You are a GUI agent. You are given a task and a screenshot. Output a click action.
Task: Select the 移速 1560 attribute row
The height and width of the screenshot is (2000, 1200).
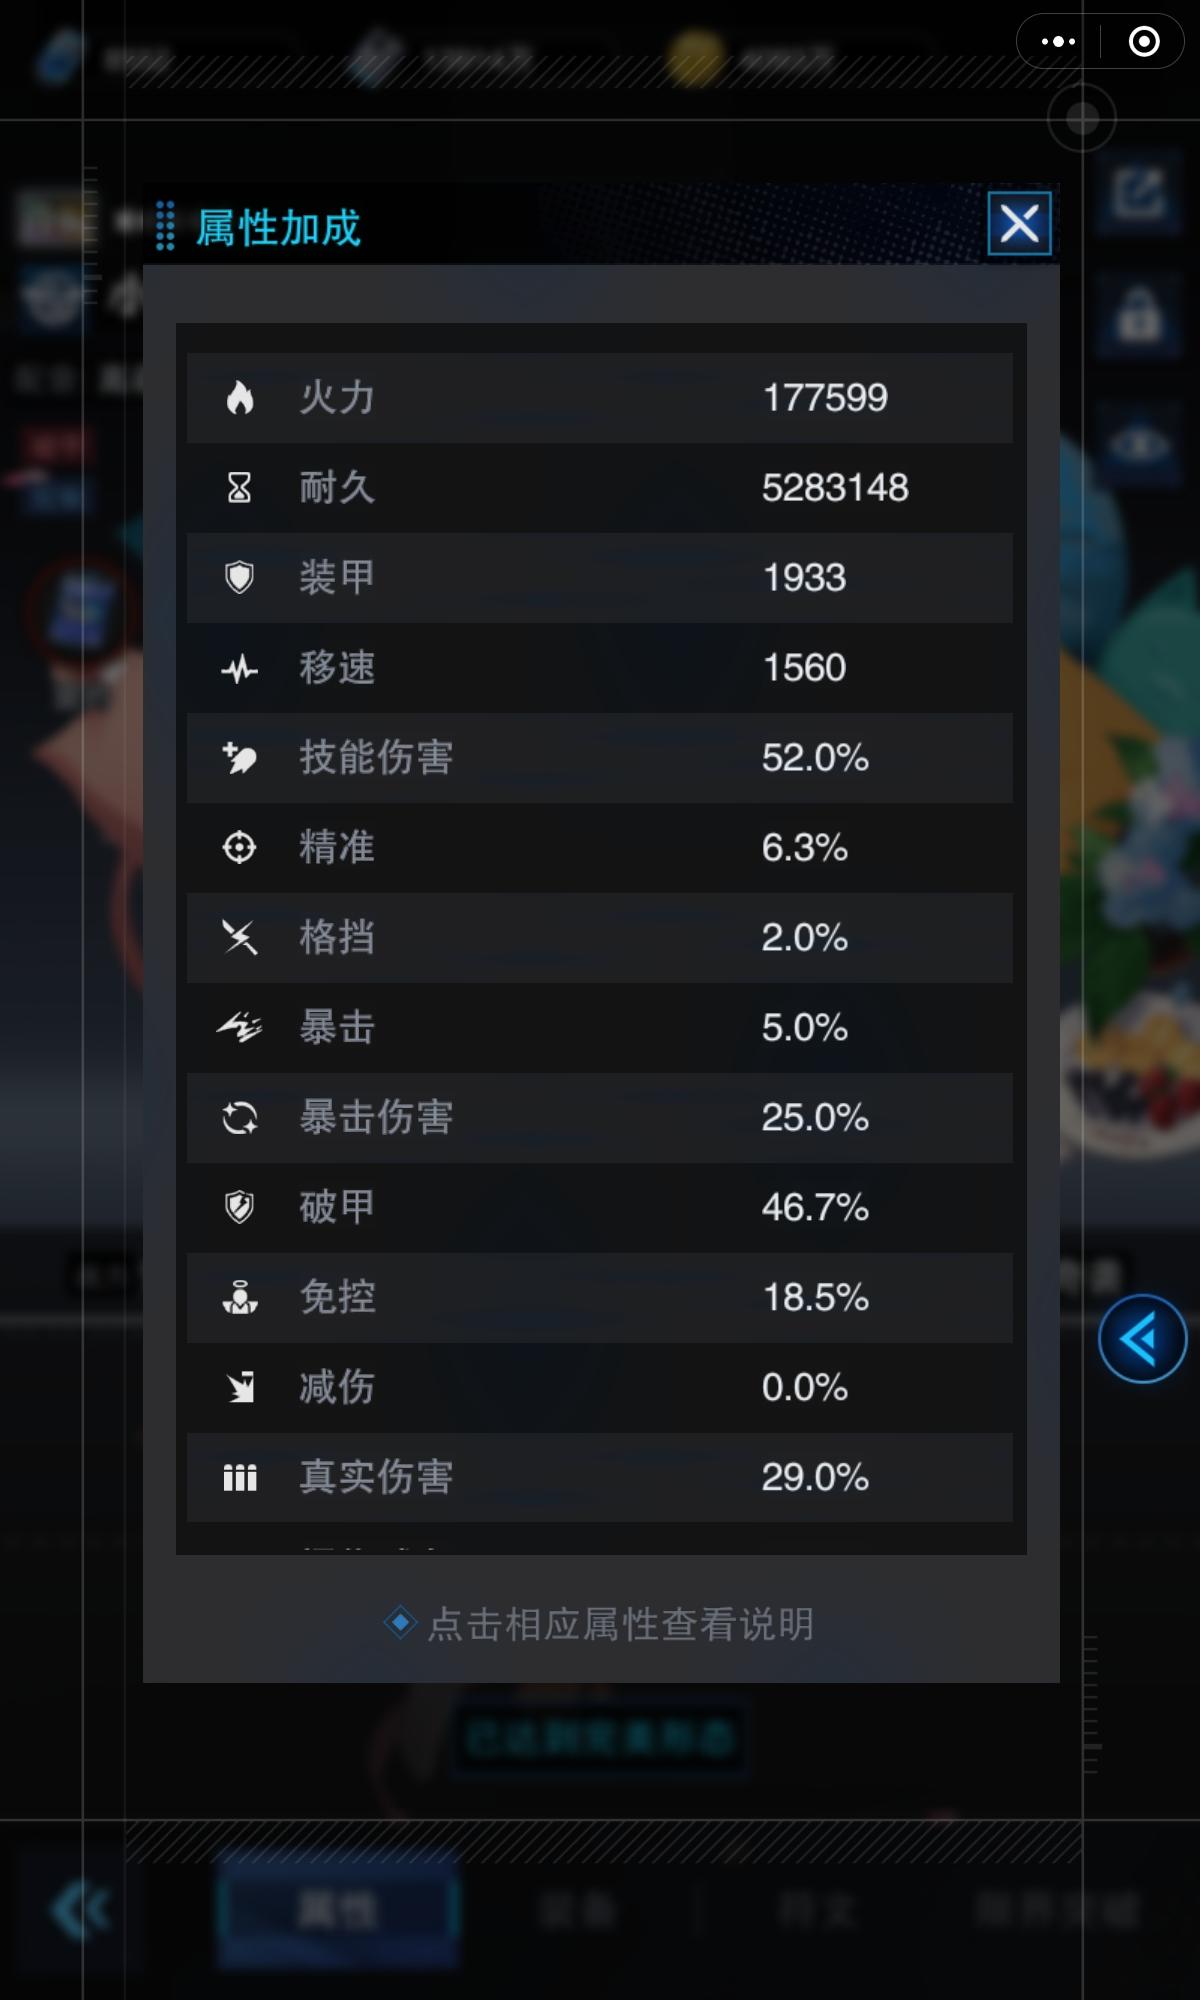600,668
